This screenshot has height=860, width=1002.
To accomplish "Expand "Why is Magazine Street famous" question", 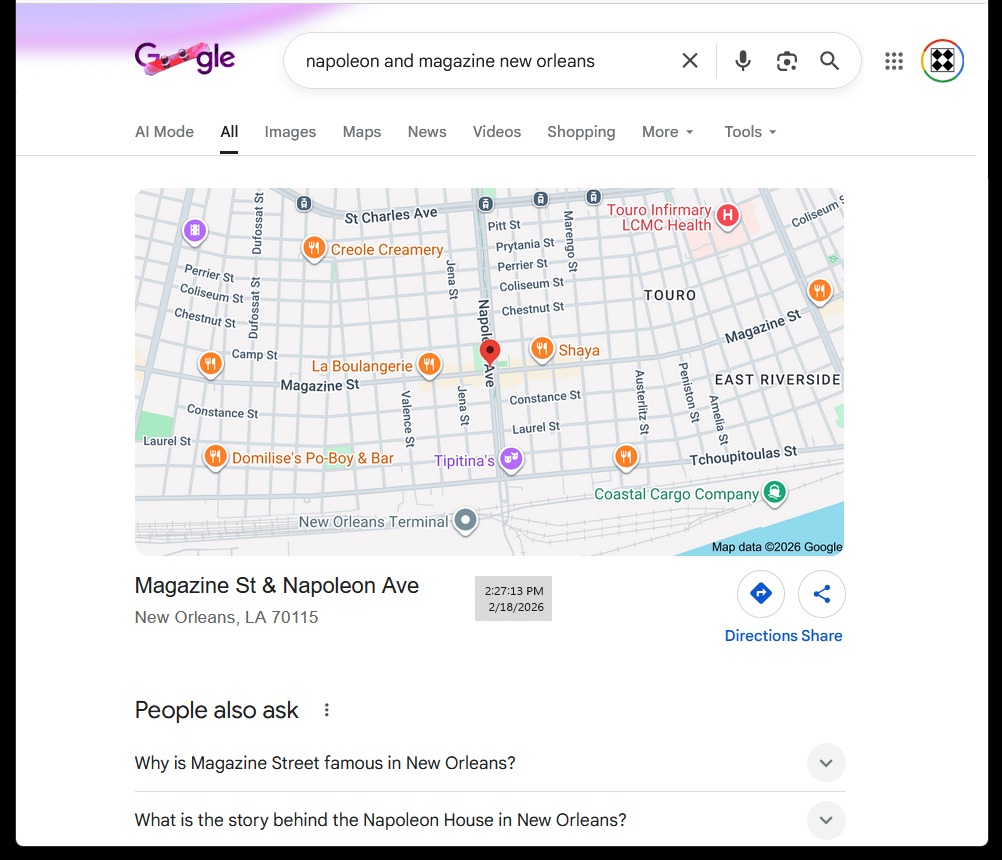I will pos(825,763).
